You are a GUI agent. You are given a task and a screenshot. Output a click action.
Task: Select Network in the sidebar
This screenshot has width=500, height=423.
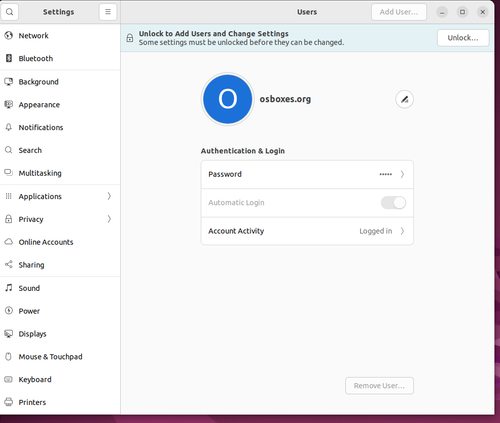(x=60, y=35)
